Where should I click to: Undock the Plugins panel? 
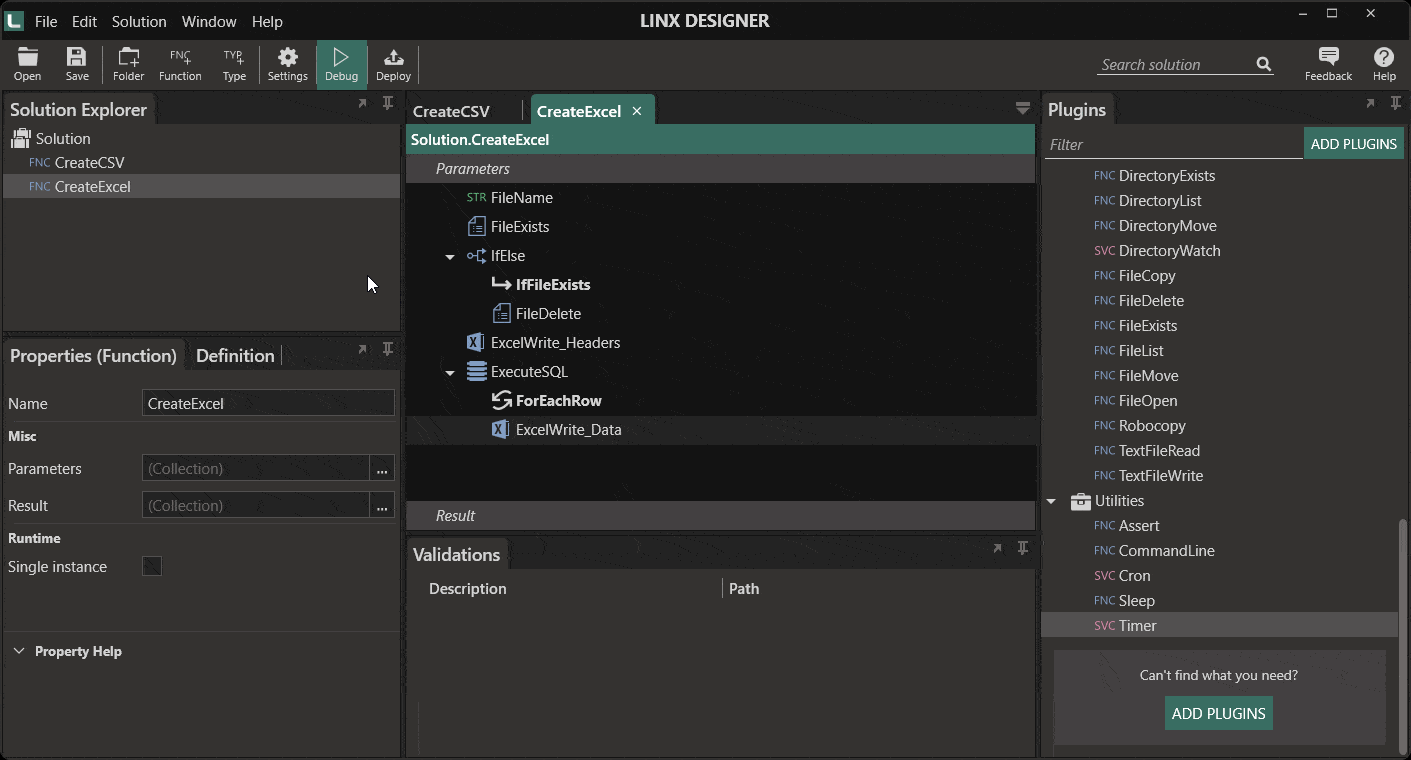point(1370,103)
